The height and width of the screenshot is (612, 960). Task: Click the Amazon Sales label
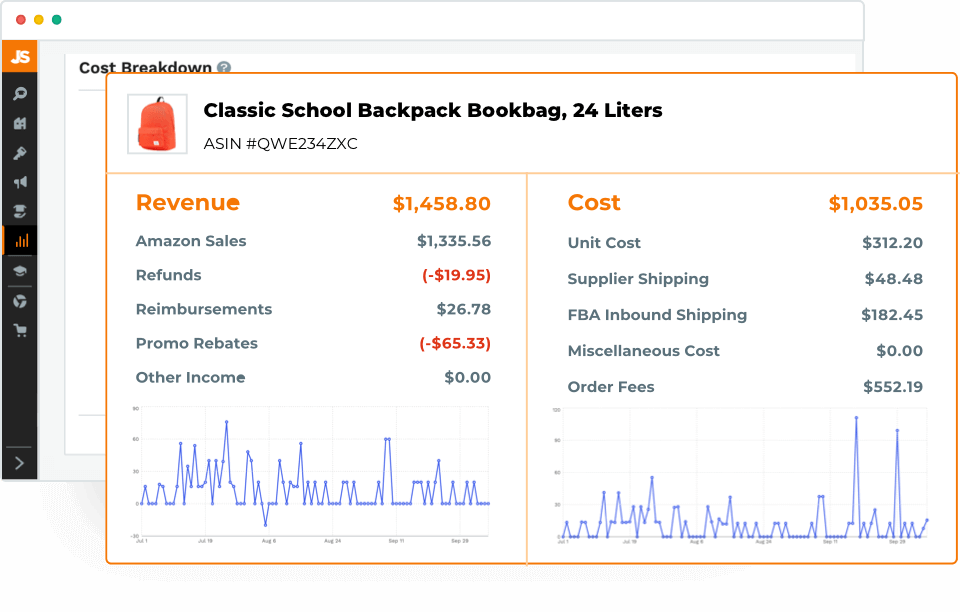point(191,241)
